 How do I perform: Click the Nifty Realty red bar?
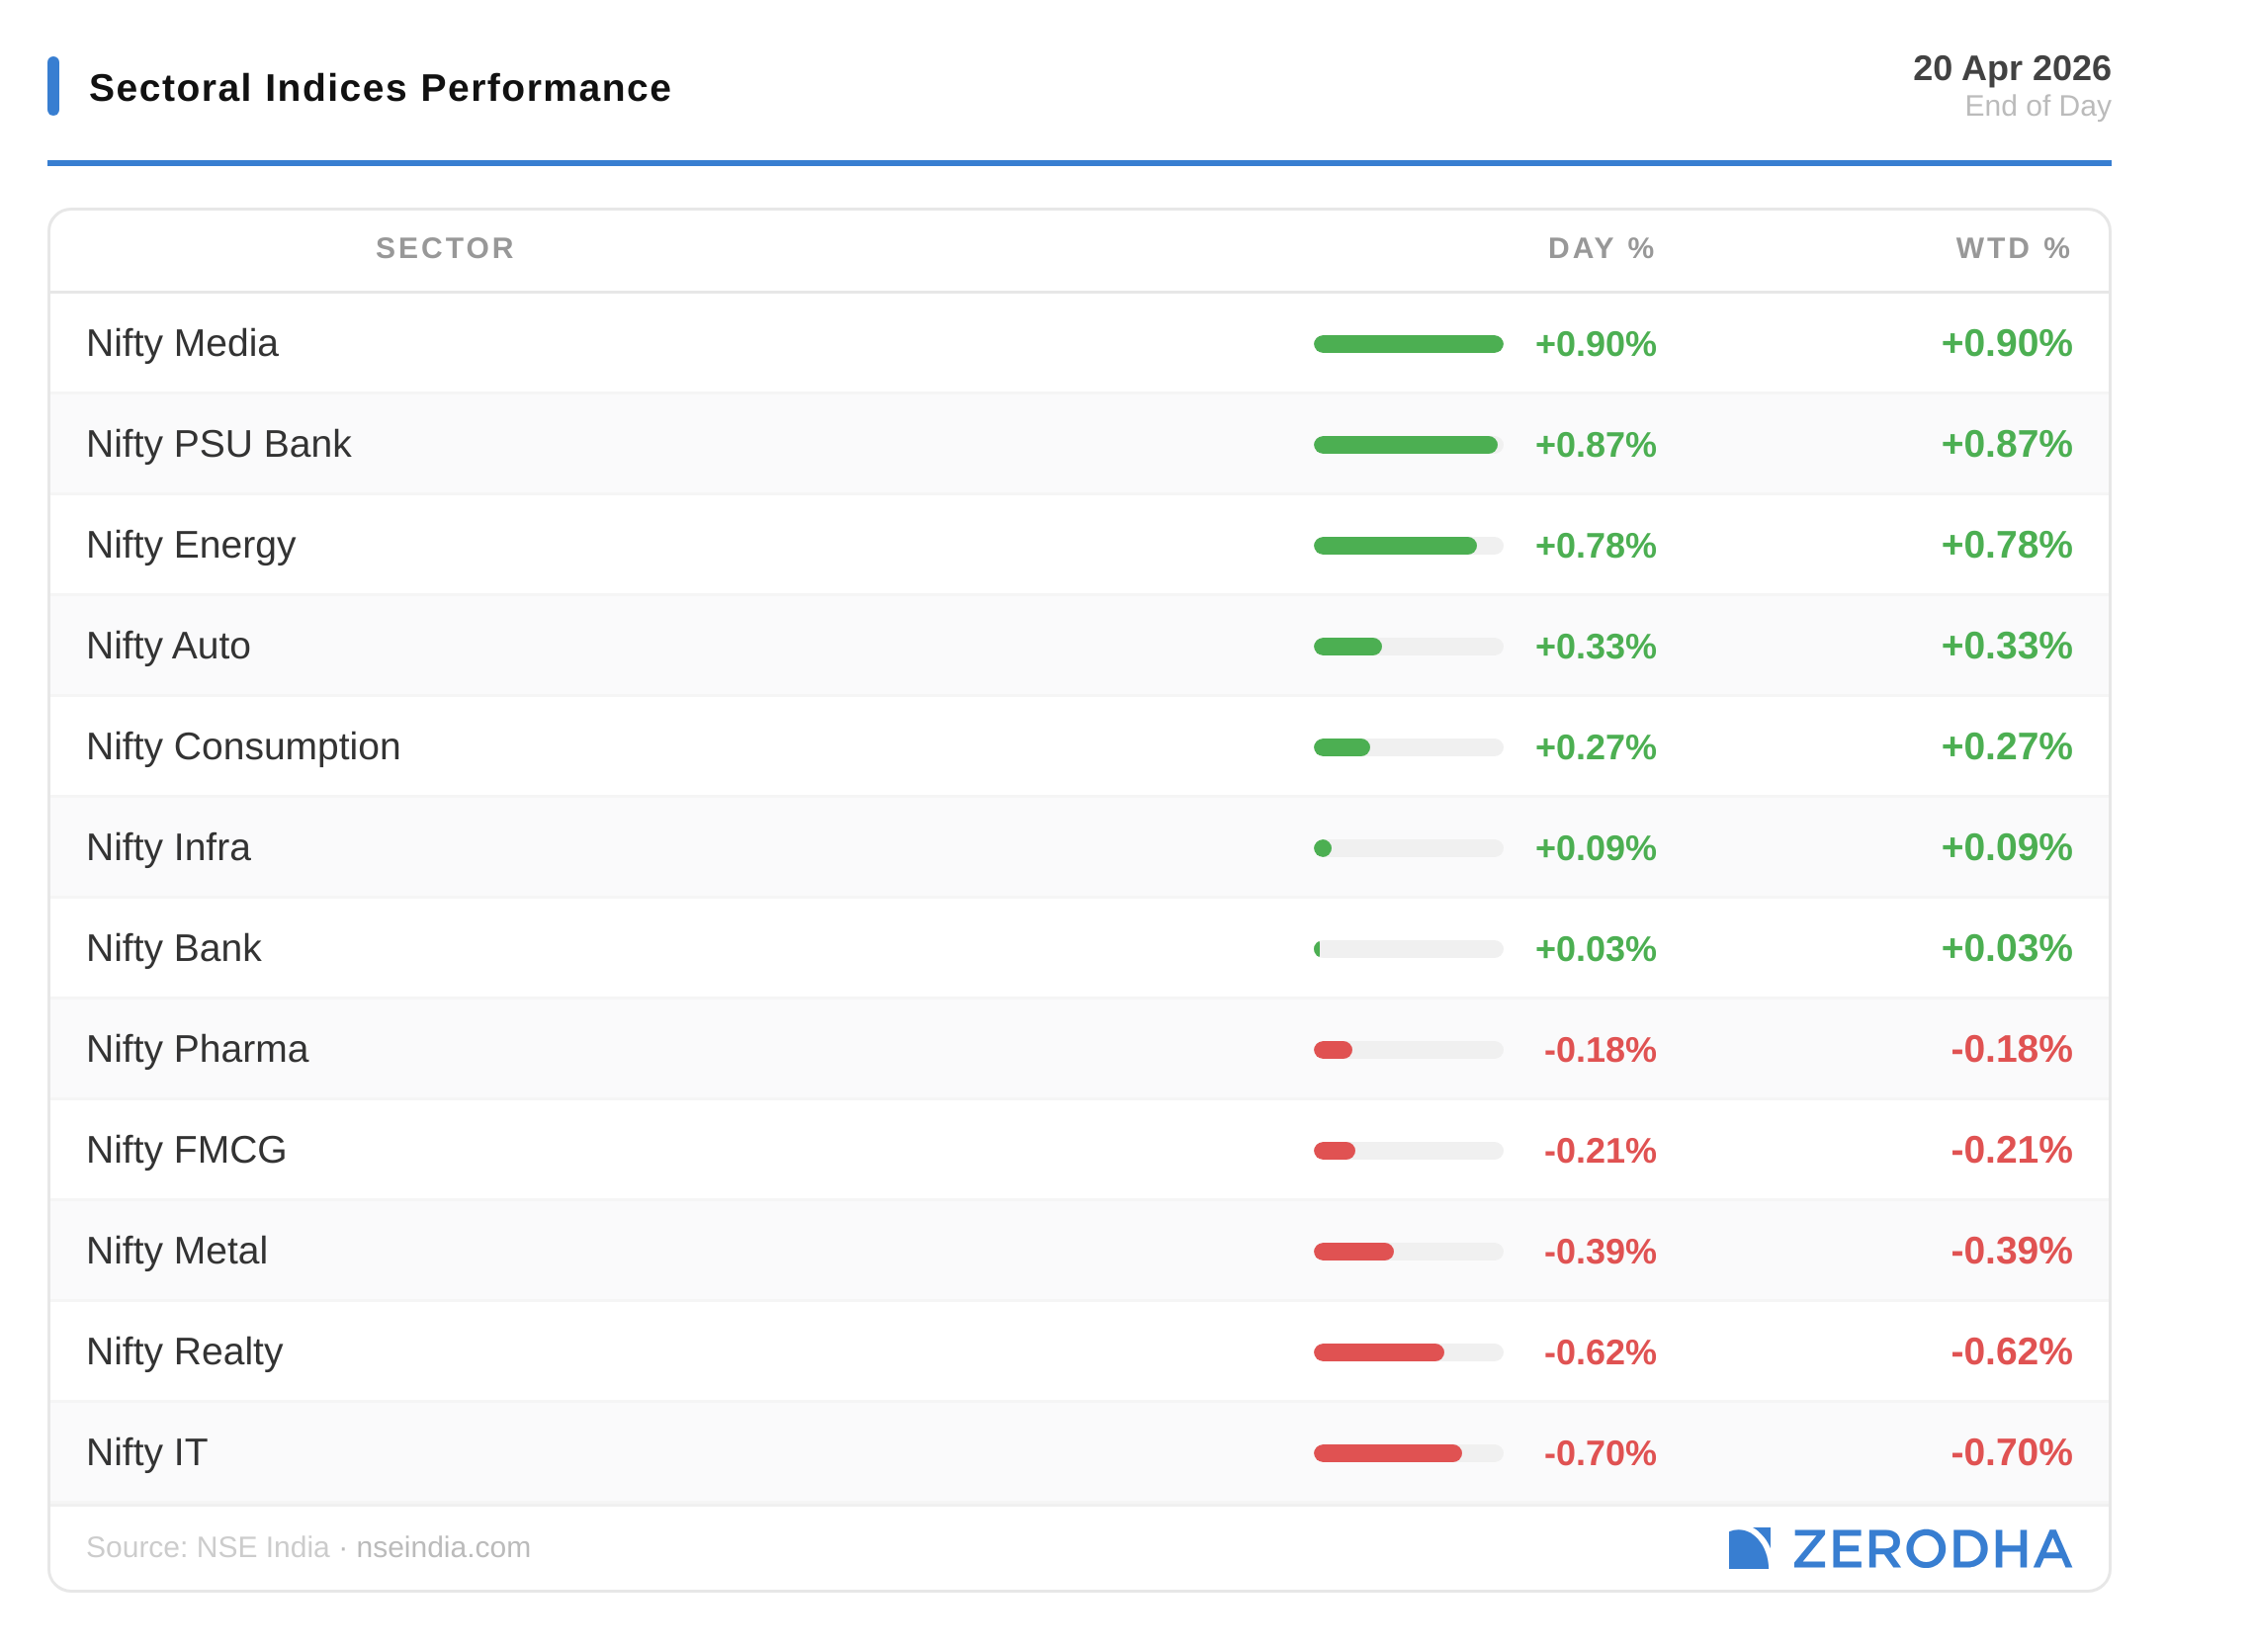1378,1352
